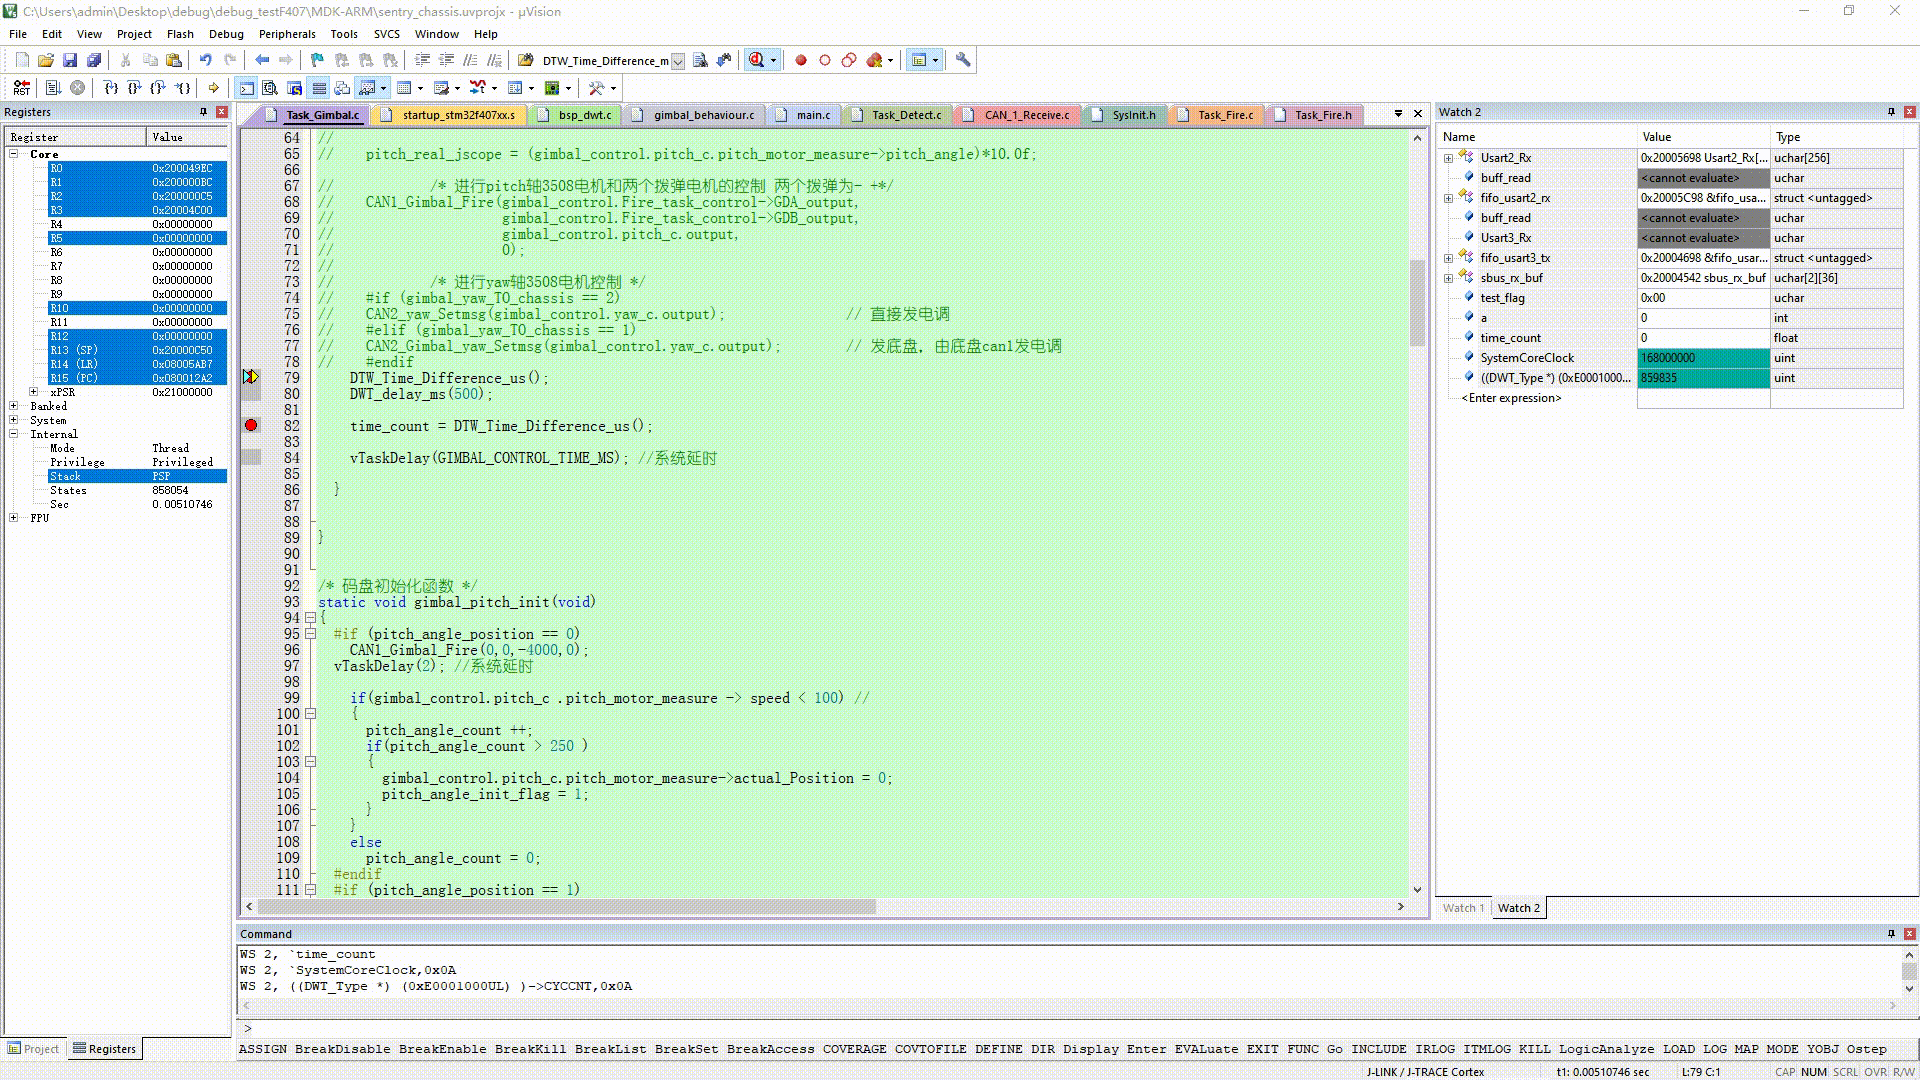
Task: Toggle the Command Window icon
Action: tap(246, 88)
